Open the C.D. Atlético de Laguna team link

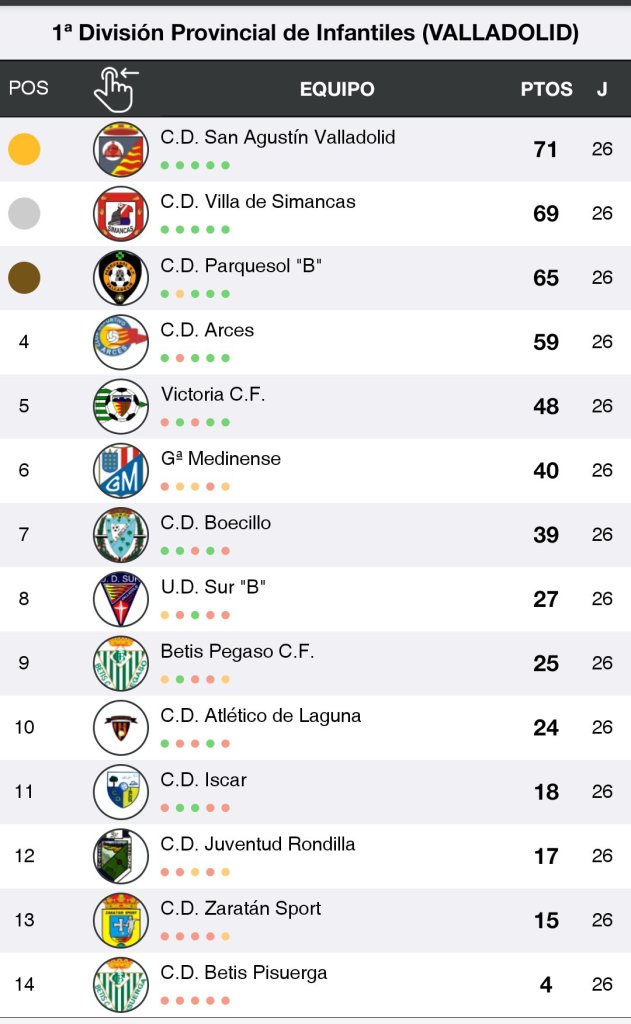tap(260, 716)
